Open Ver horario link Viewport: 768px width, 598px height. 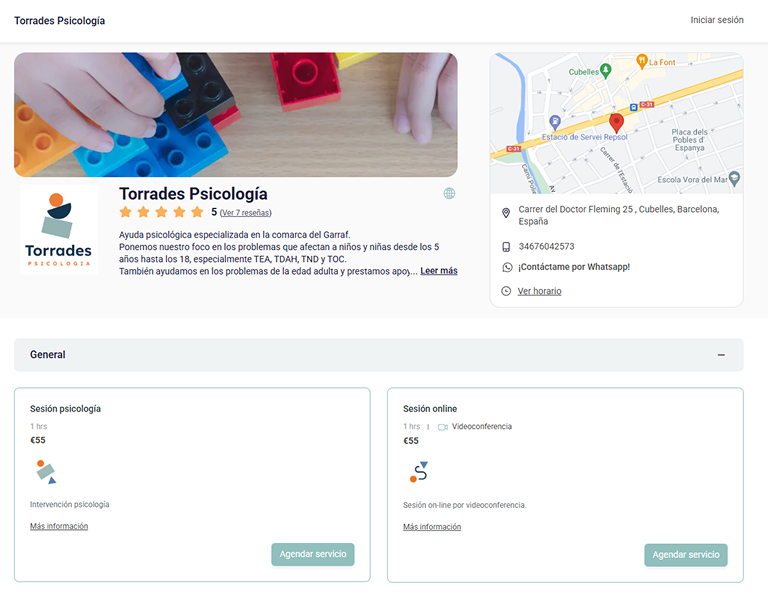point(539,291)
